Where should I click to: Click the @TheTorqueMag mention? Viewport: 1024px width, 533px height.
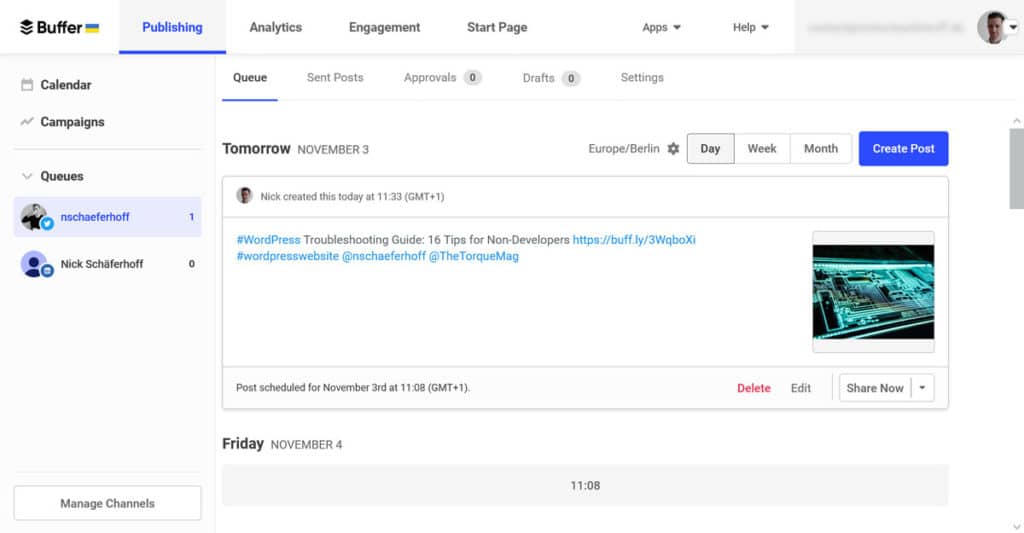[473, 256]
